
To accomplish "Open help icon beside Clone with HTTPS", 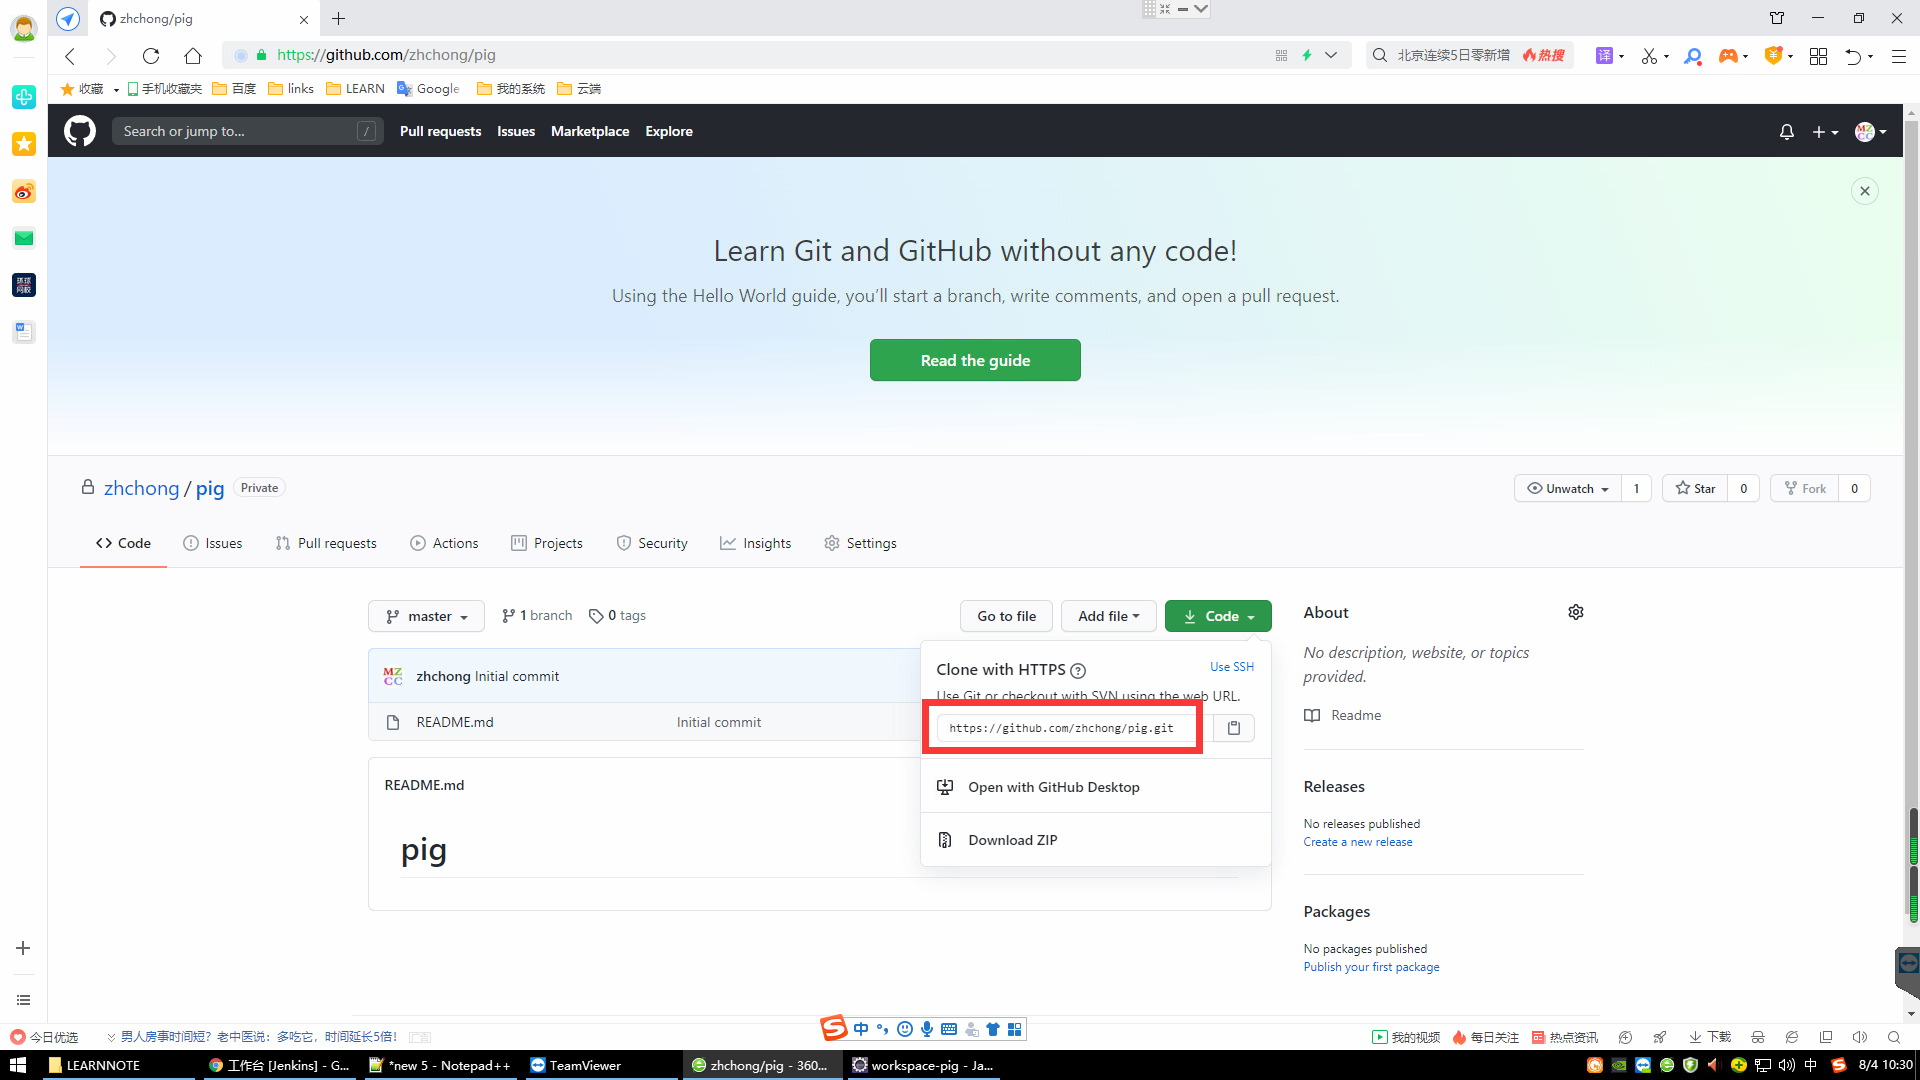I will point(1078,671).
